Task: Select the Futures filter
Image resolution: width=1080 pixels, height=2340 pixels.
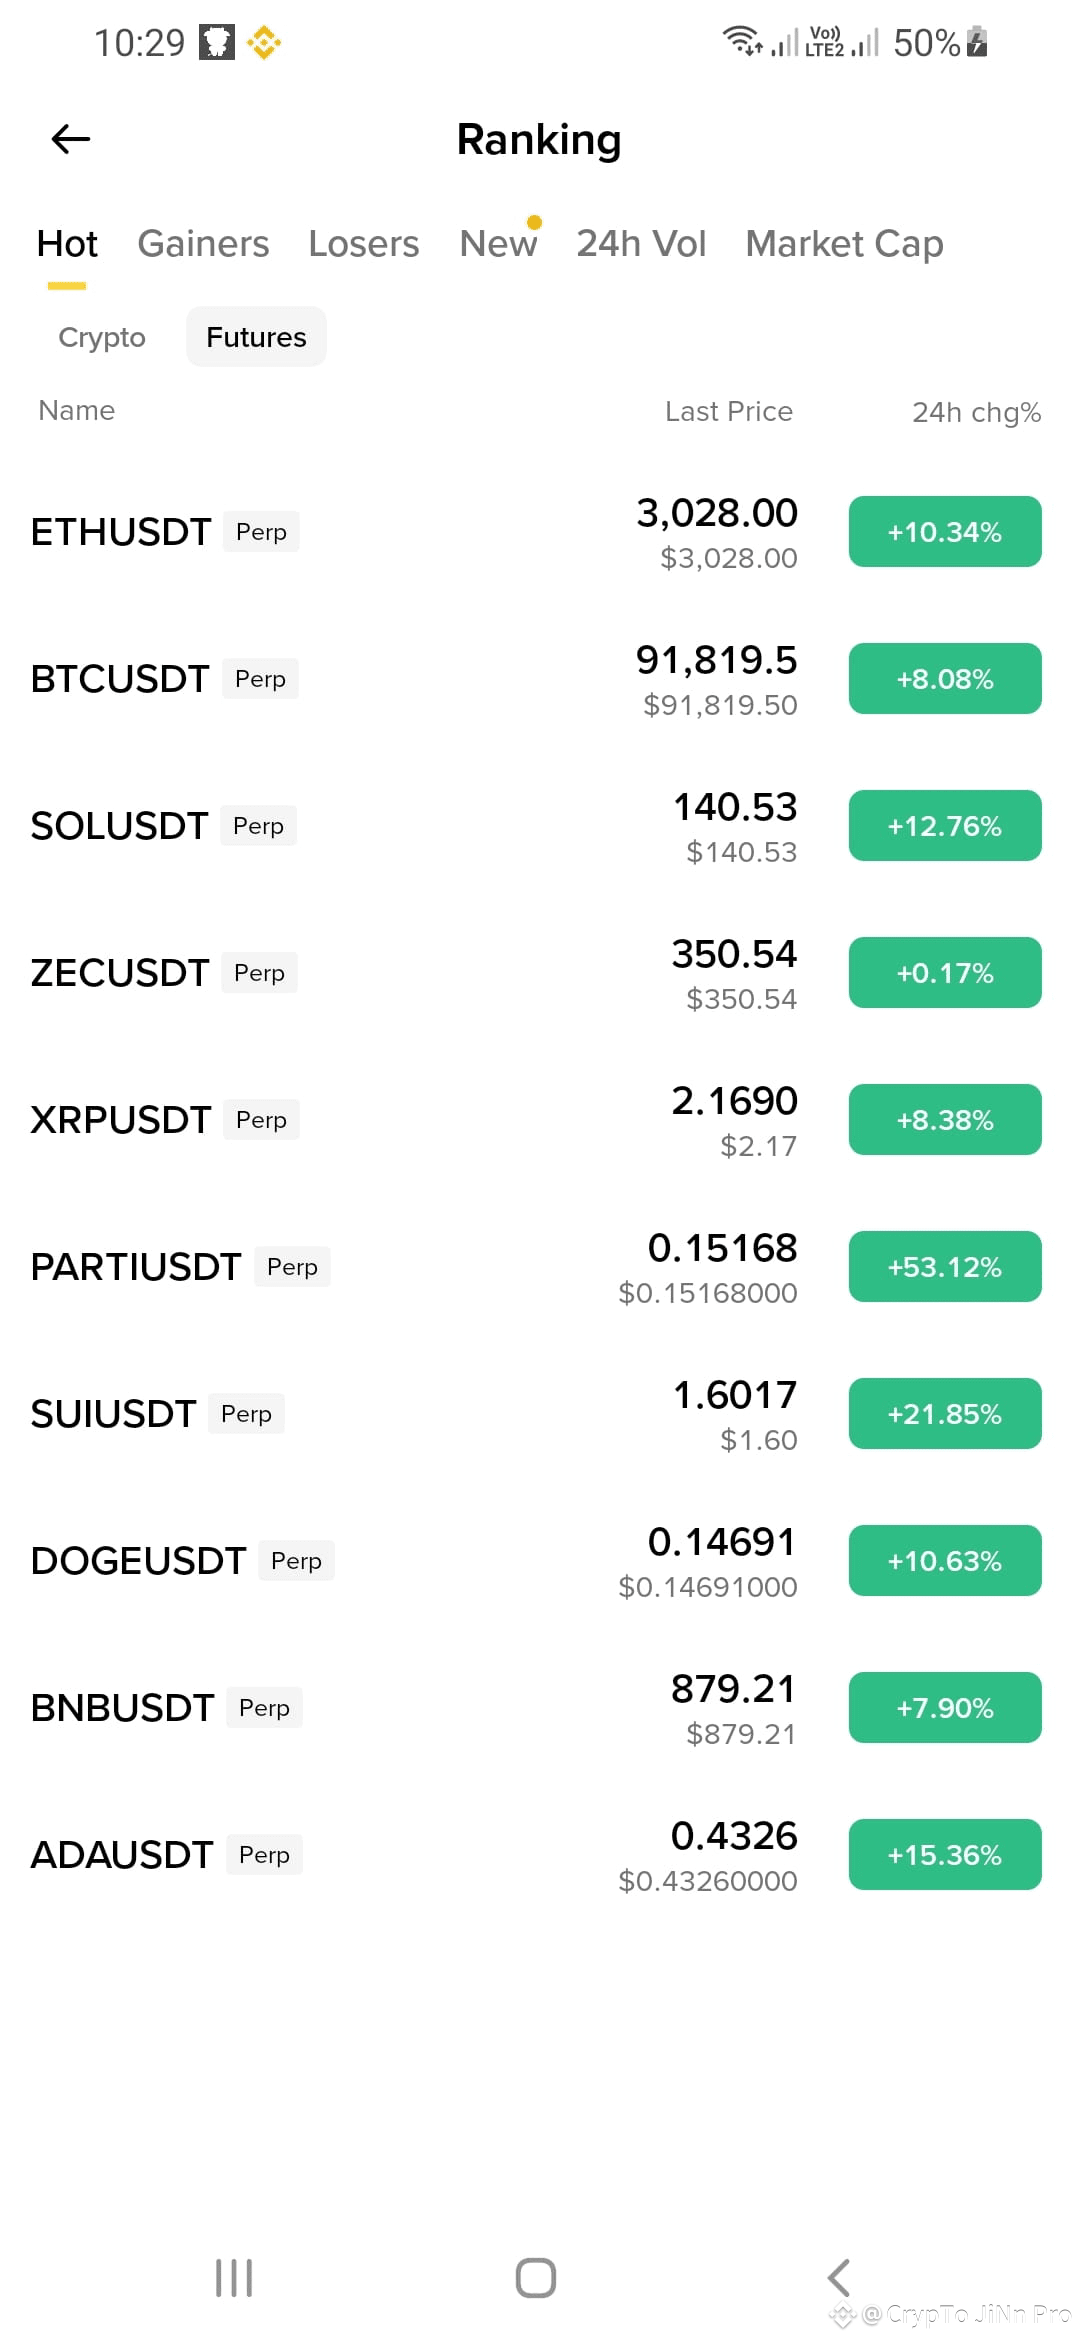Action: coord(256,337)
